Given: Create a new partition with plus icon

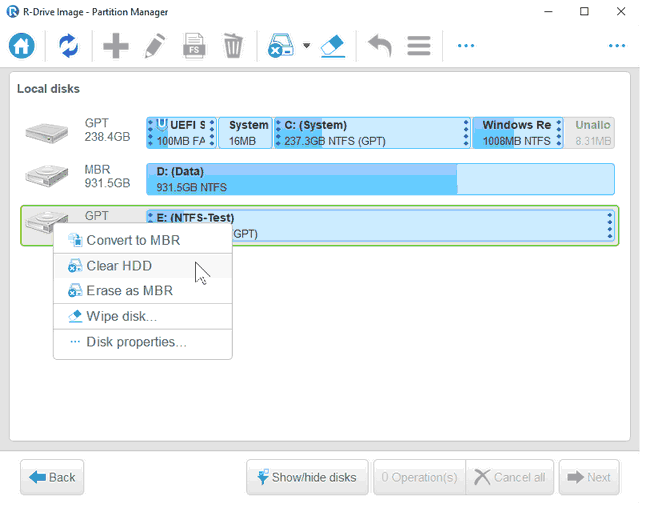Looking at the screenshot, I should (116, 46).
